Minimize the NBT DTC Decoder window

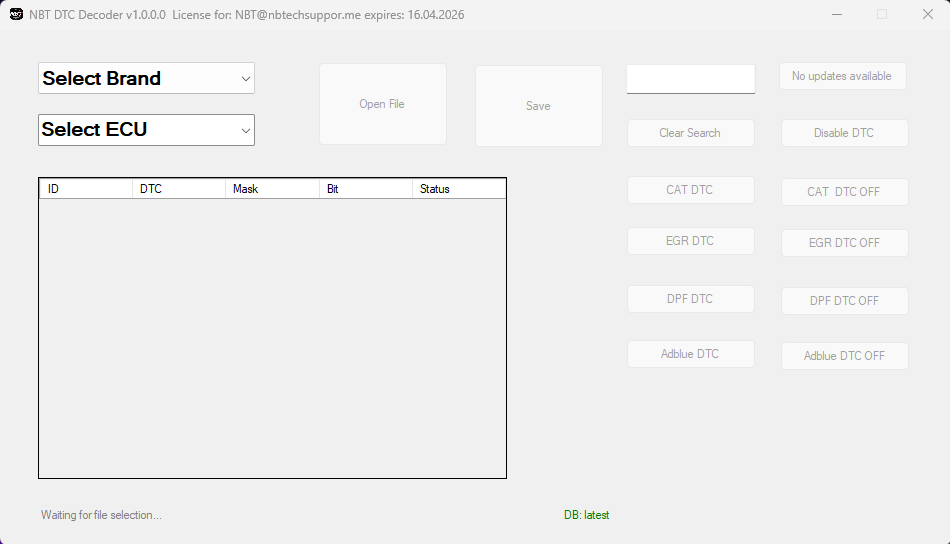[837, 15]
